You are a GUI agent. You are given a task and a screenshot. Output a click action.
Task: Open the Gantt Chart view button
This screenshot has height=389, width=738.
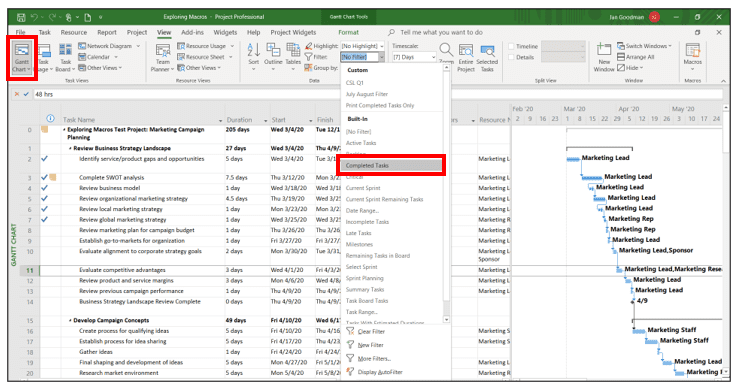22,57
